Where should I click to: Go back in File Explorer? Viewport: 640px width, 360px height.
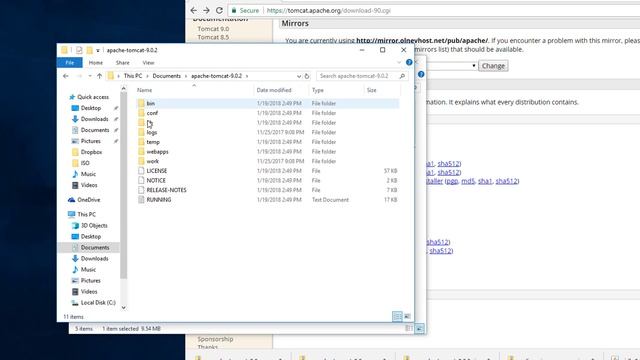click(66, 76)
